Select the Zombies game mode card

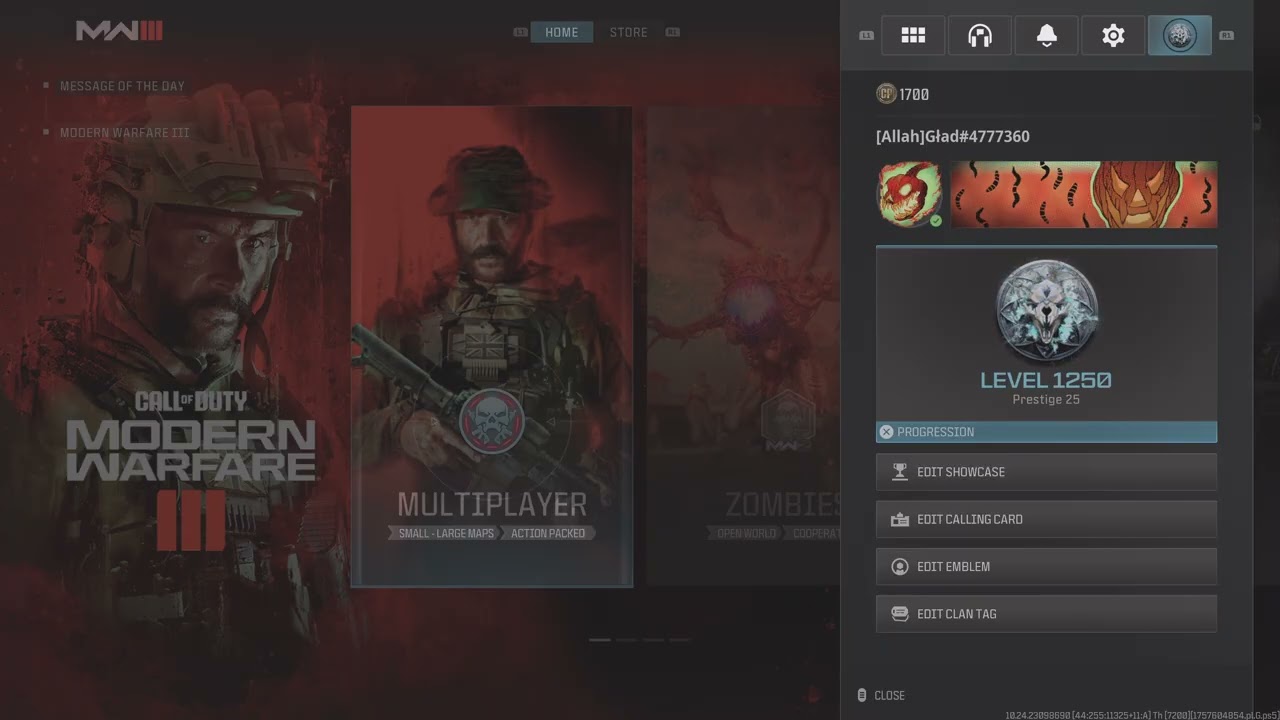click(743, 346)
